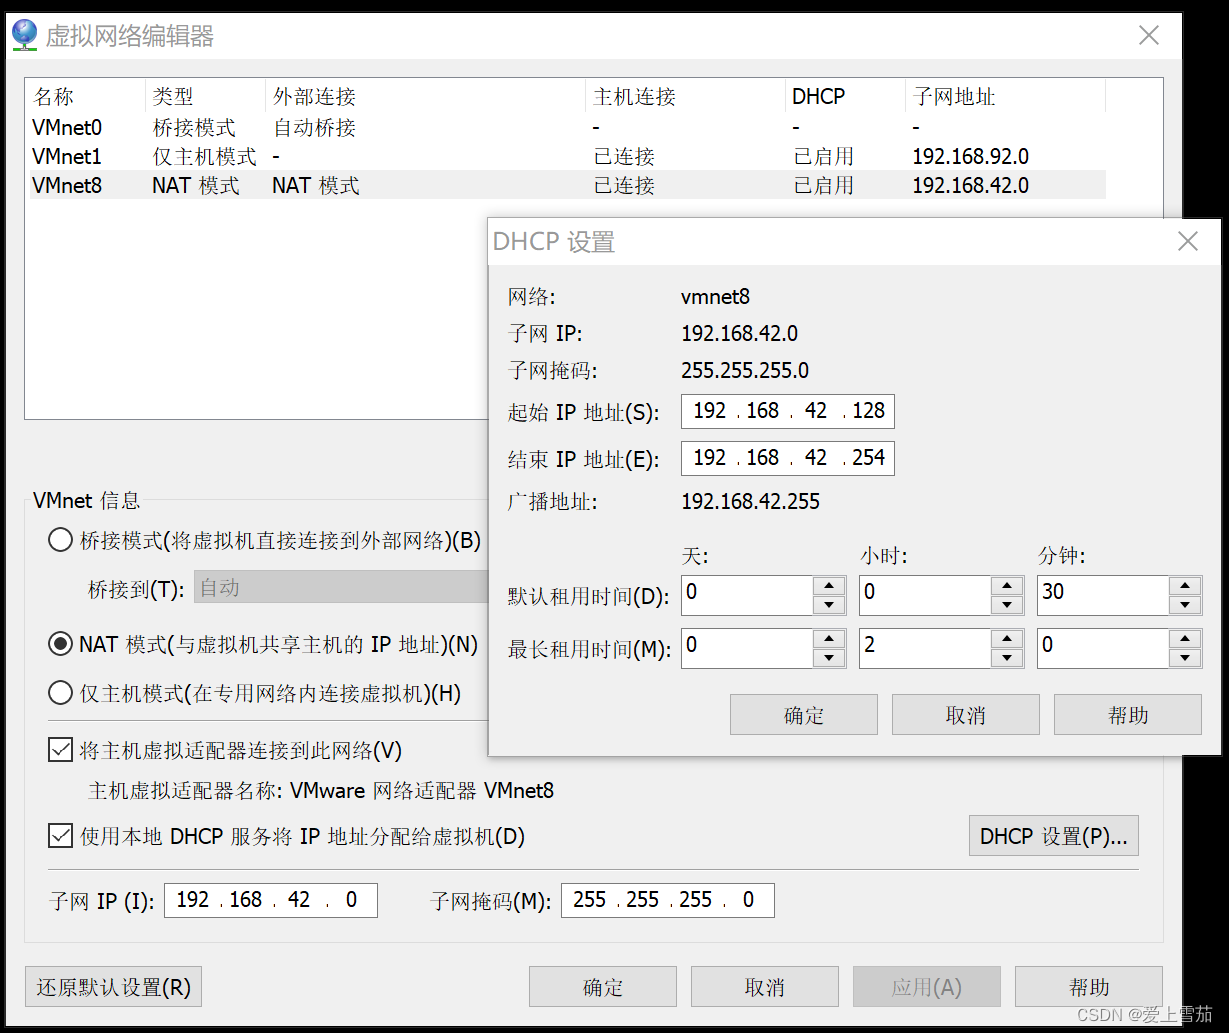Decrease 最长租用时间 days value
This screenshot has height=1033, width=1229.
pos(829,657)
